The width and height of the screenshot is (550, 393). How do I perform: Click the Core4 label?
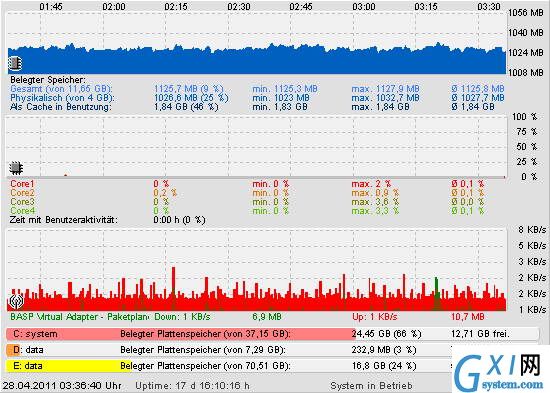coord(22,211)
